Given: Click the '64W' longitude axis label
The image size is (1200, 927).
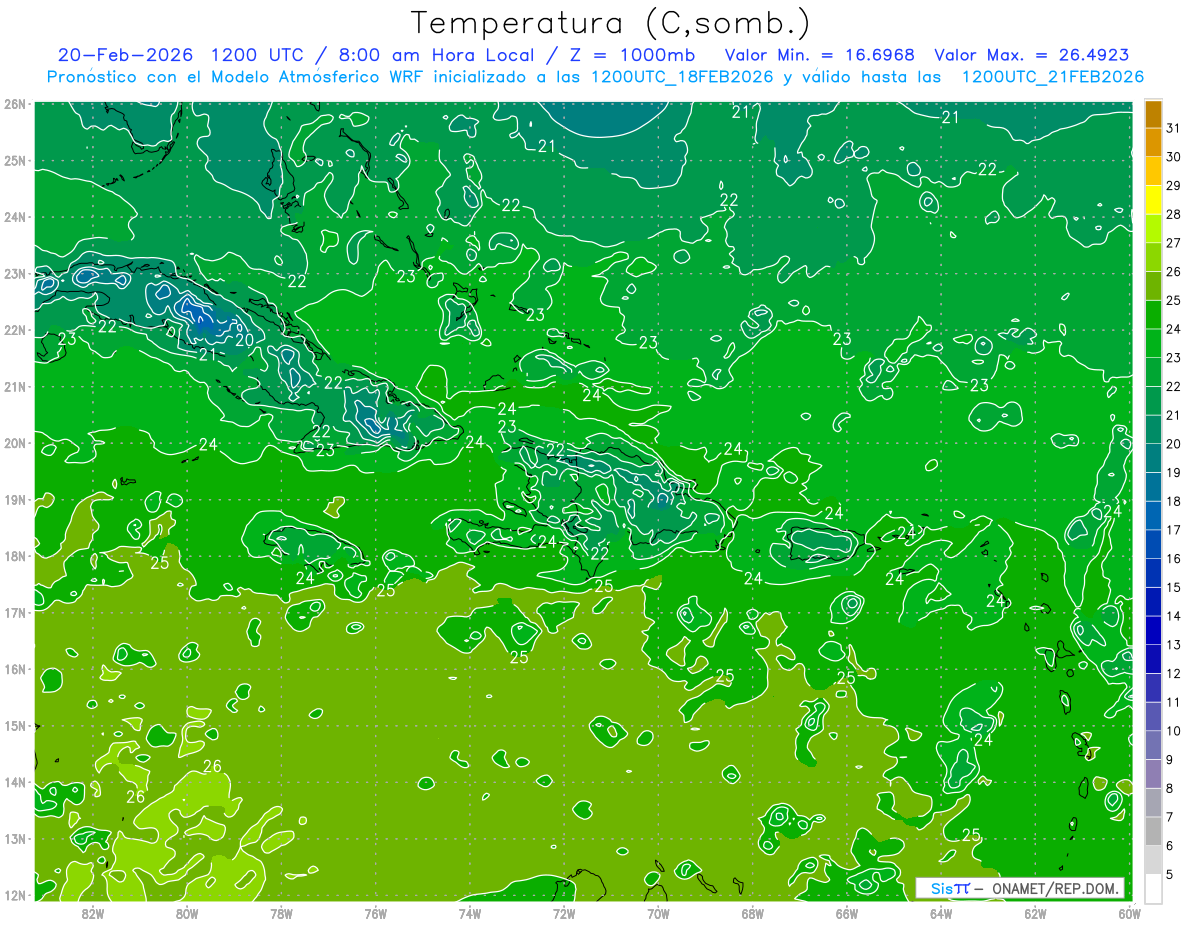Looking at the screenshot, I should point(940,913).
